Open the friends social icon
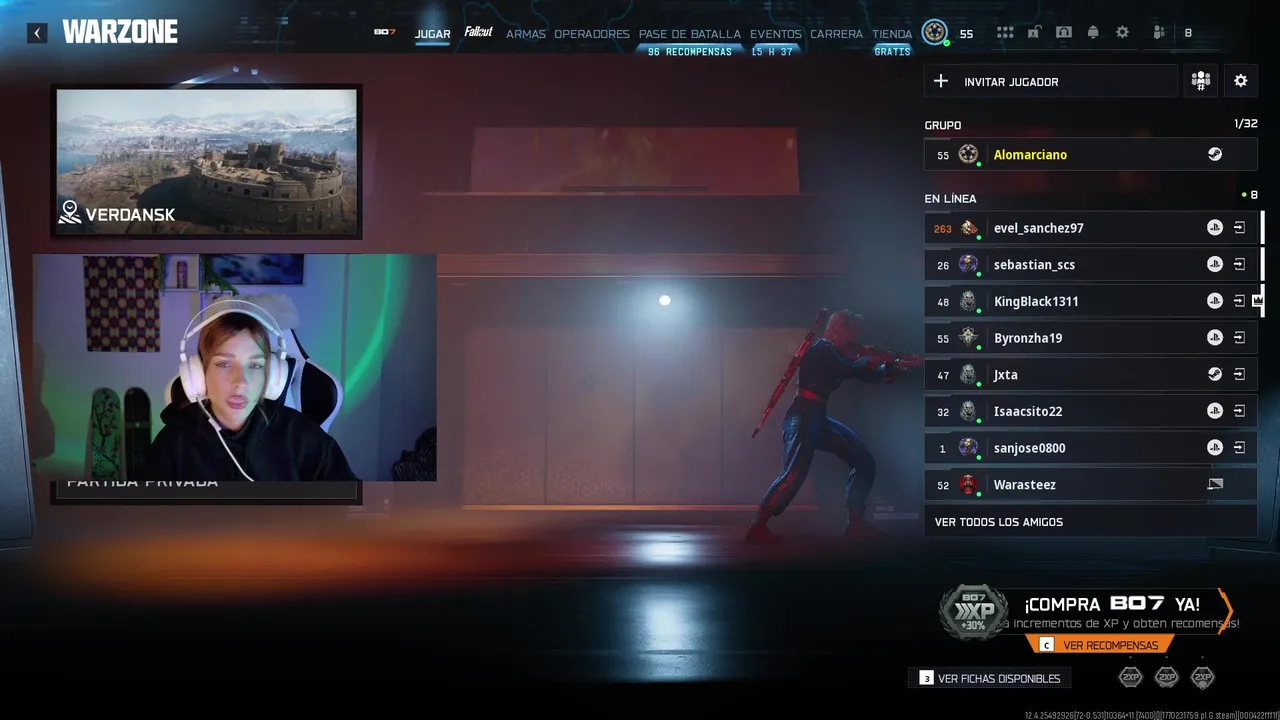The image size is (1280, 720). pos(1158,33)
